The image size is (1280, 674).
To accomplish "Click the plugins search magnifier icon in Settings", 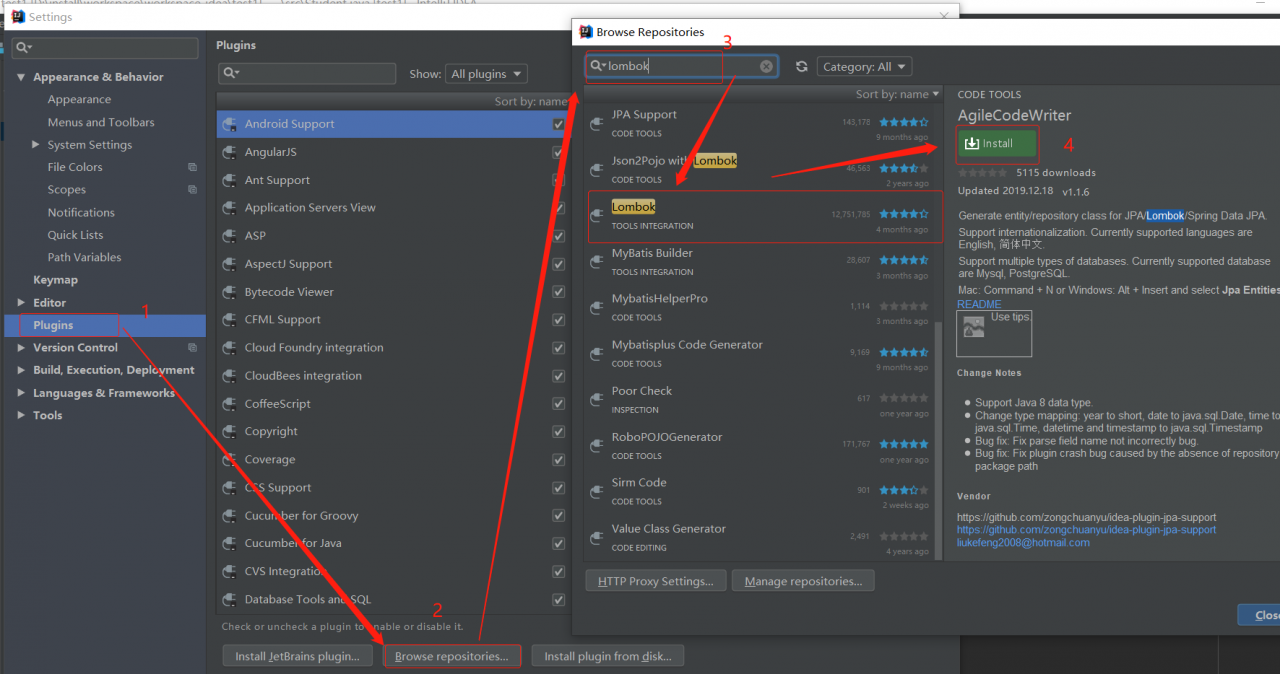I will click(x=231, y=73).
